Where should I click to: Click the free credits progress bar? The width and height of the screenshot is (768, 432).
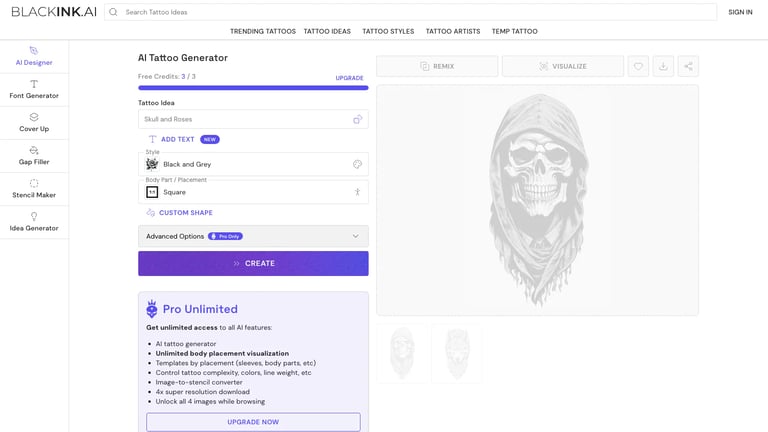(x=253, y=88)
